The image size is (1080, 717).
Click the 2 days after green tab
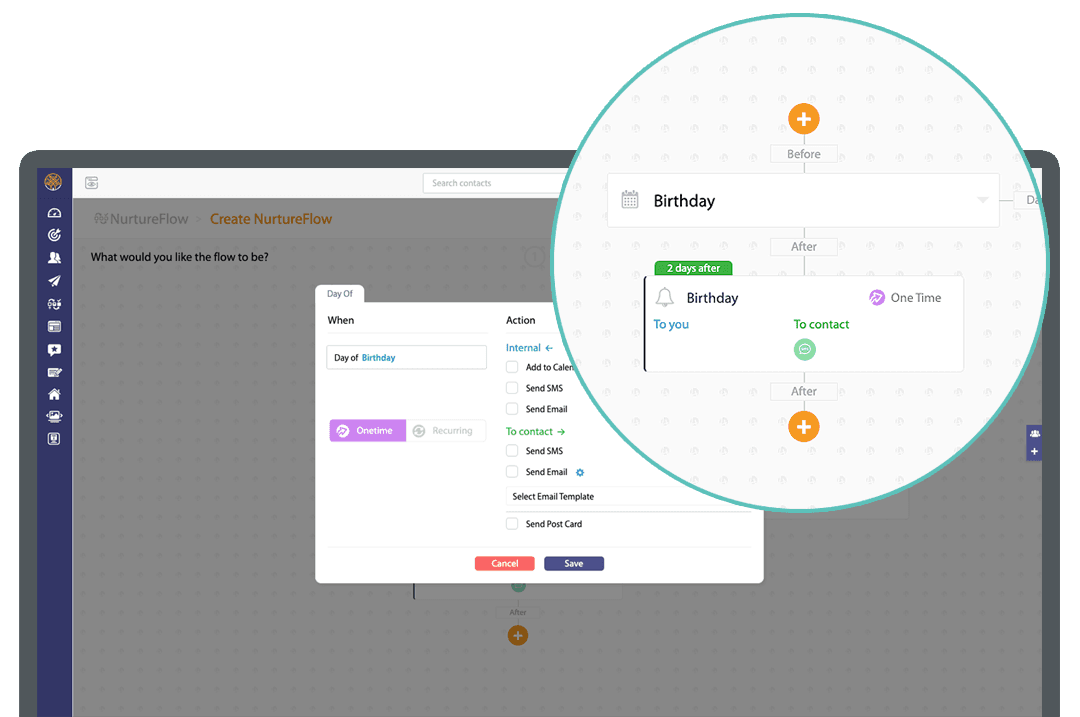693,268
